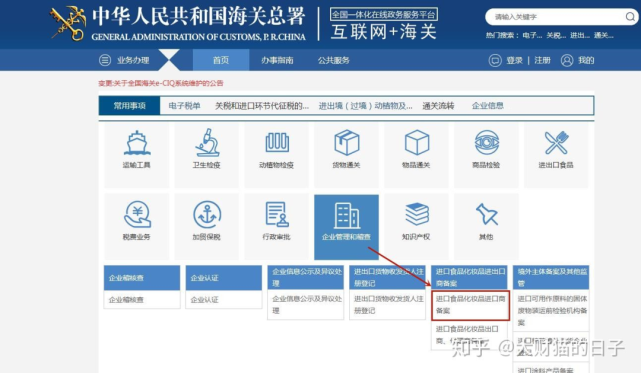Click the customs key emblem logo
The width and height of the screenshot is (641, 373).
click(68, 24)
